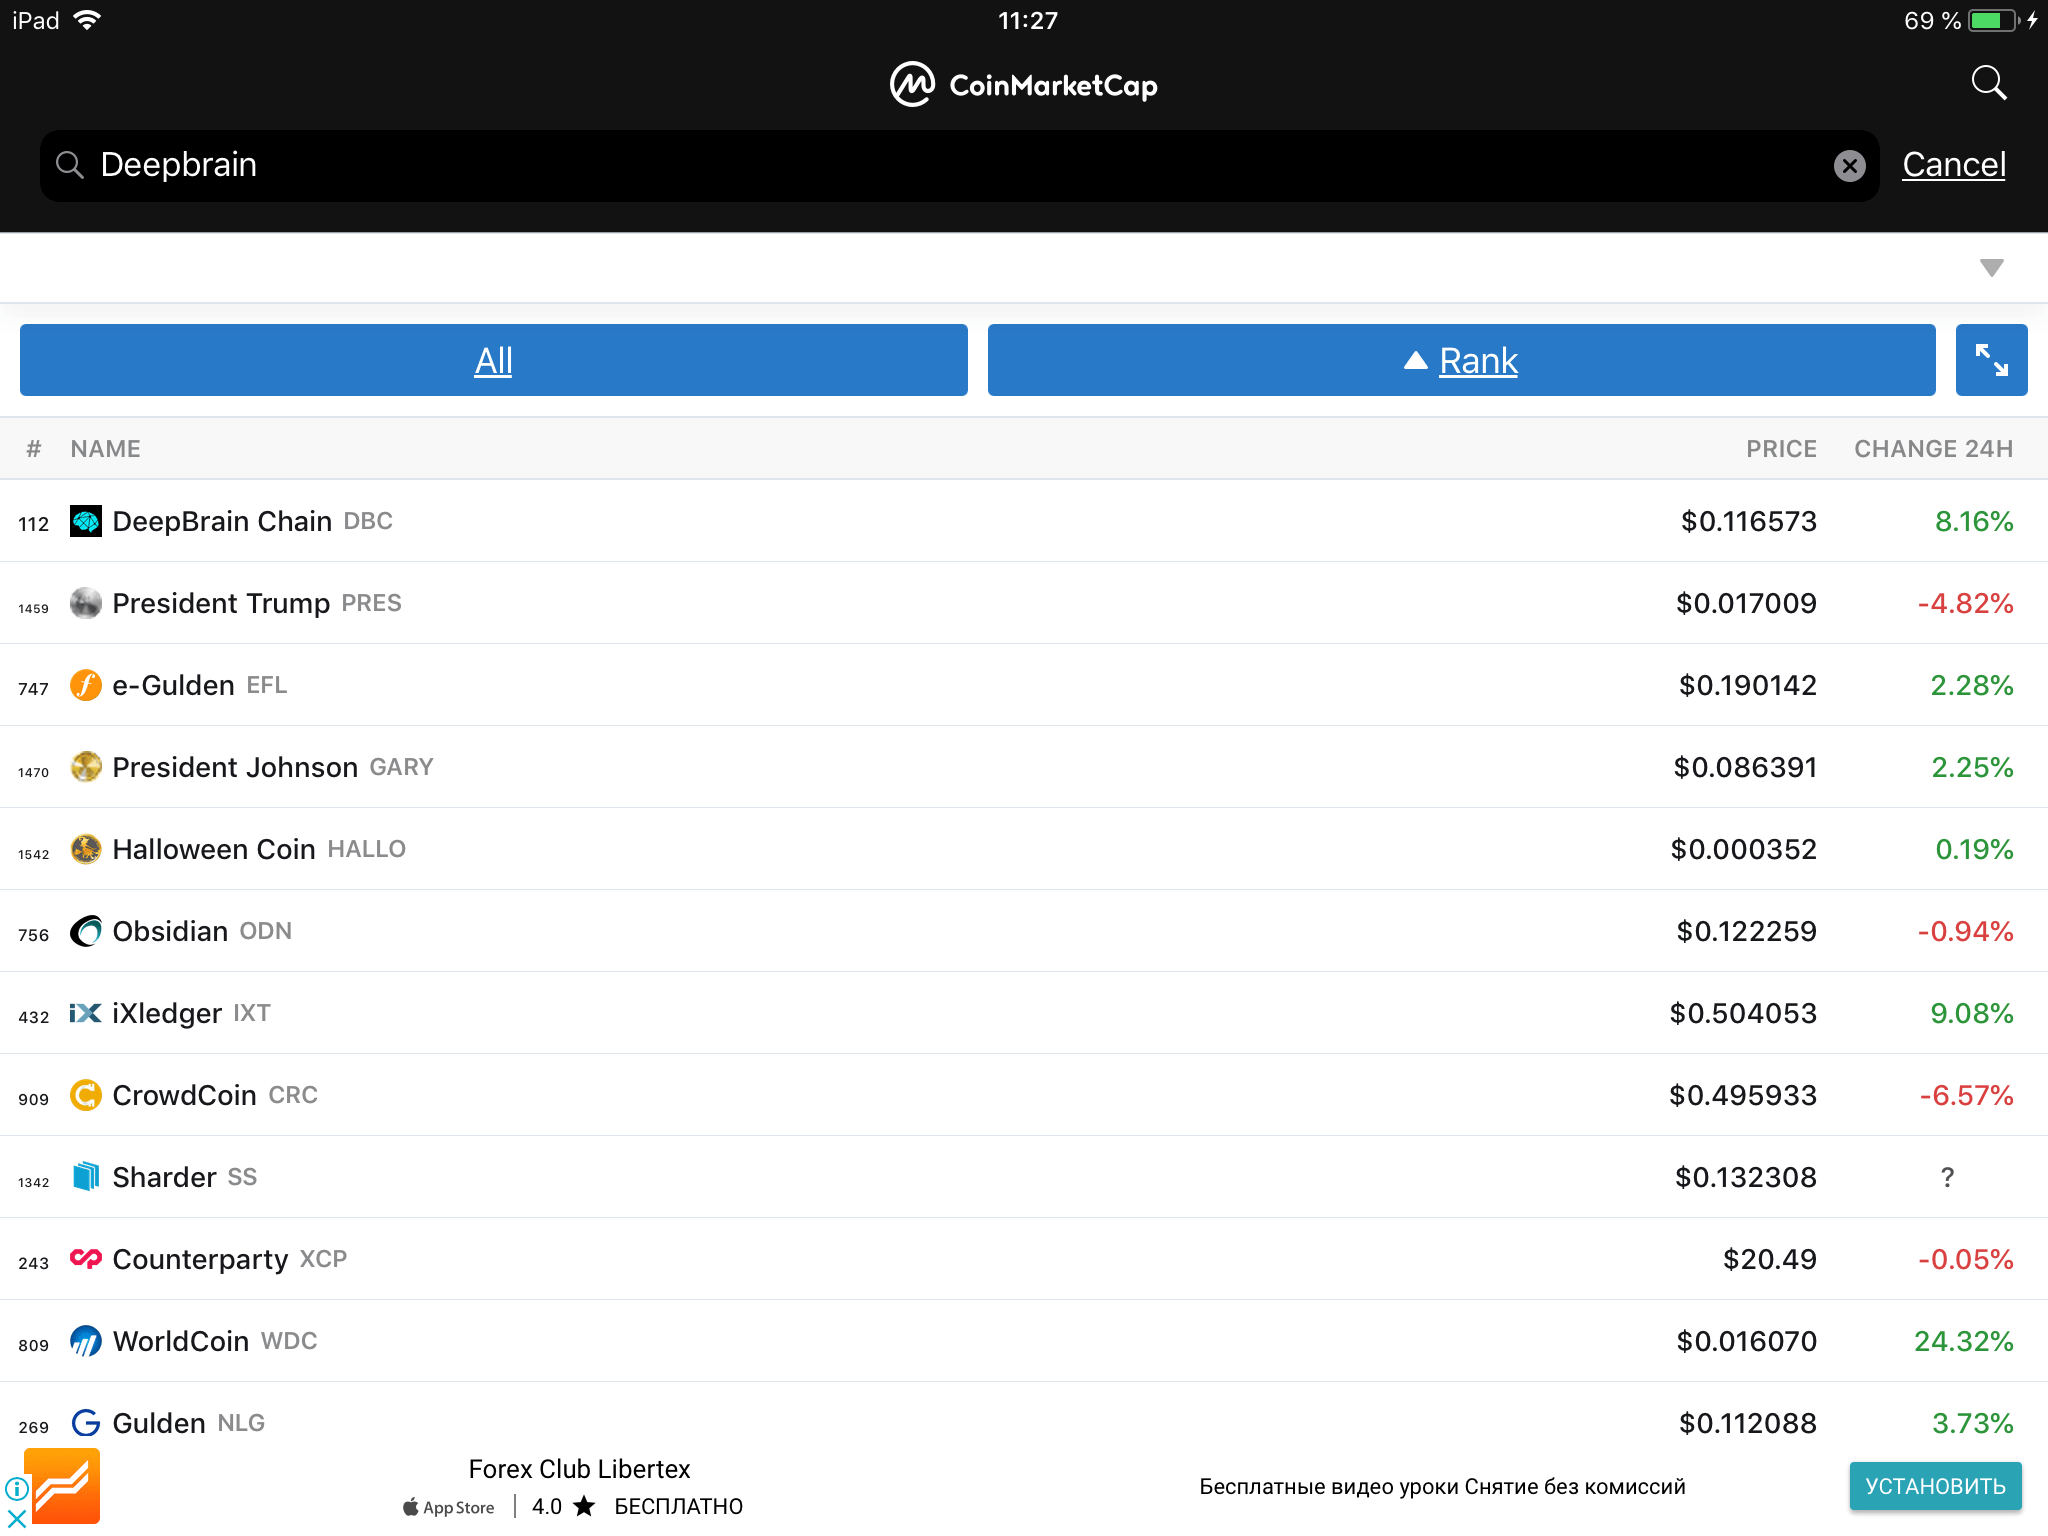Tap the Wi-Fi status icon
The width and height of the screenshot is (2048, 1536).
(x=88, y=20)
